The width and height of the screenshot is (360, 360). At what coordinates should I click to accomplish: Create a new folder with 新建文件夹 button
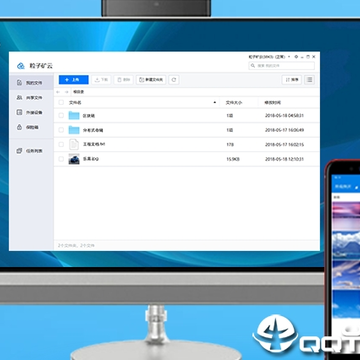coord(151,80)
